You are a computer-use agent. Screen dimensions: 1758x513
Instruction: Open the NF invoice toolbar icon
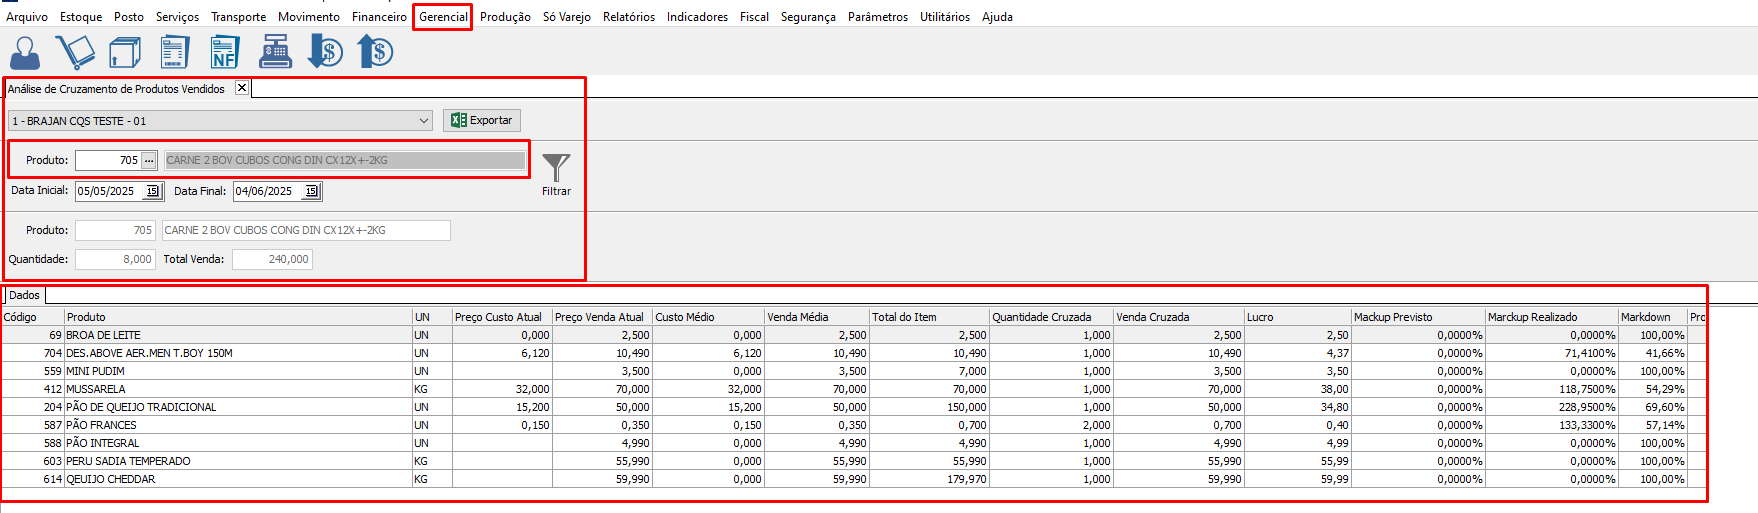click(x=225, y=52)
